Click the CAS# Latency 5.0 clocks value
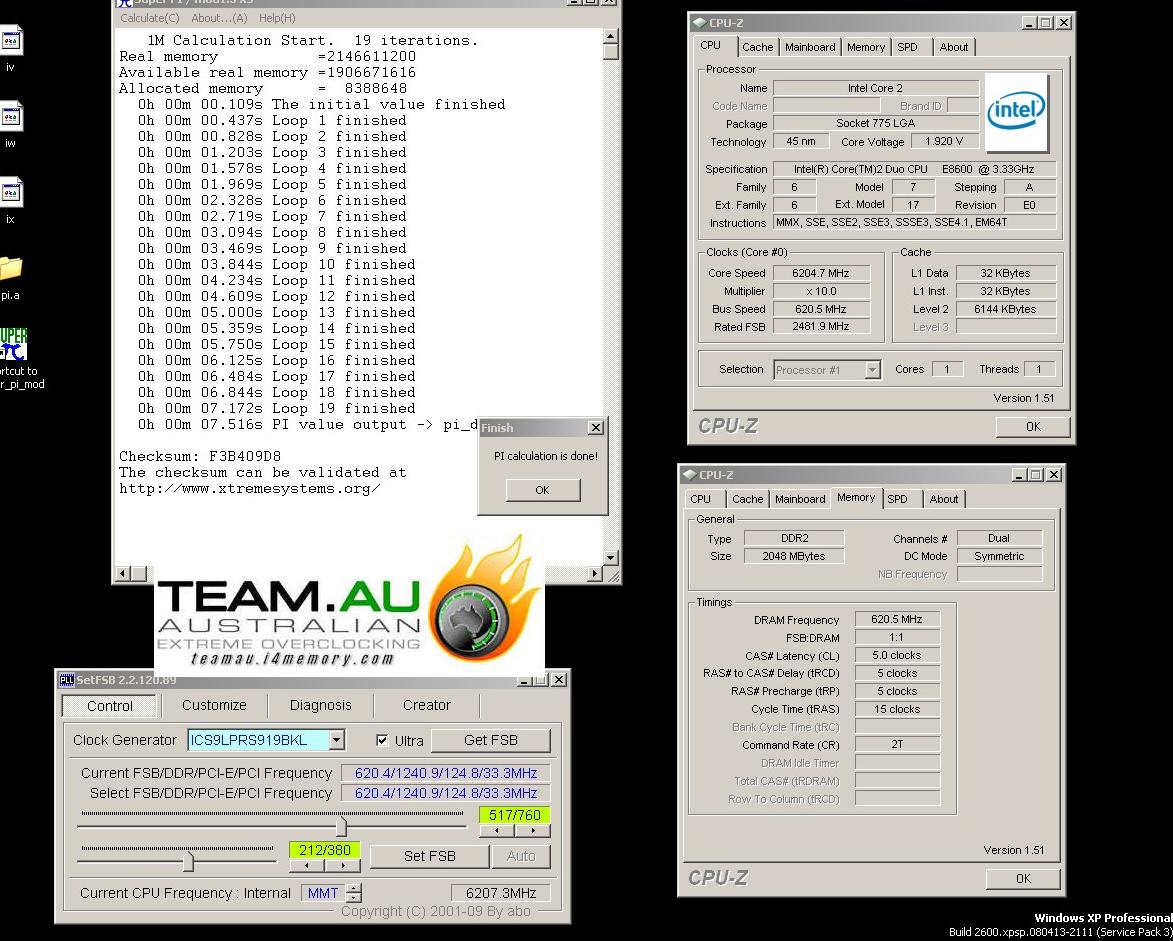1173x941 pixels. [896, 655]
